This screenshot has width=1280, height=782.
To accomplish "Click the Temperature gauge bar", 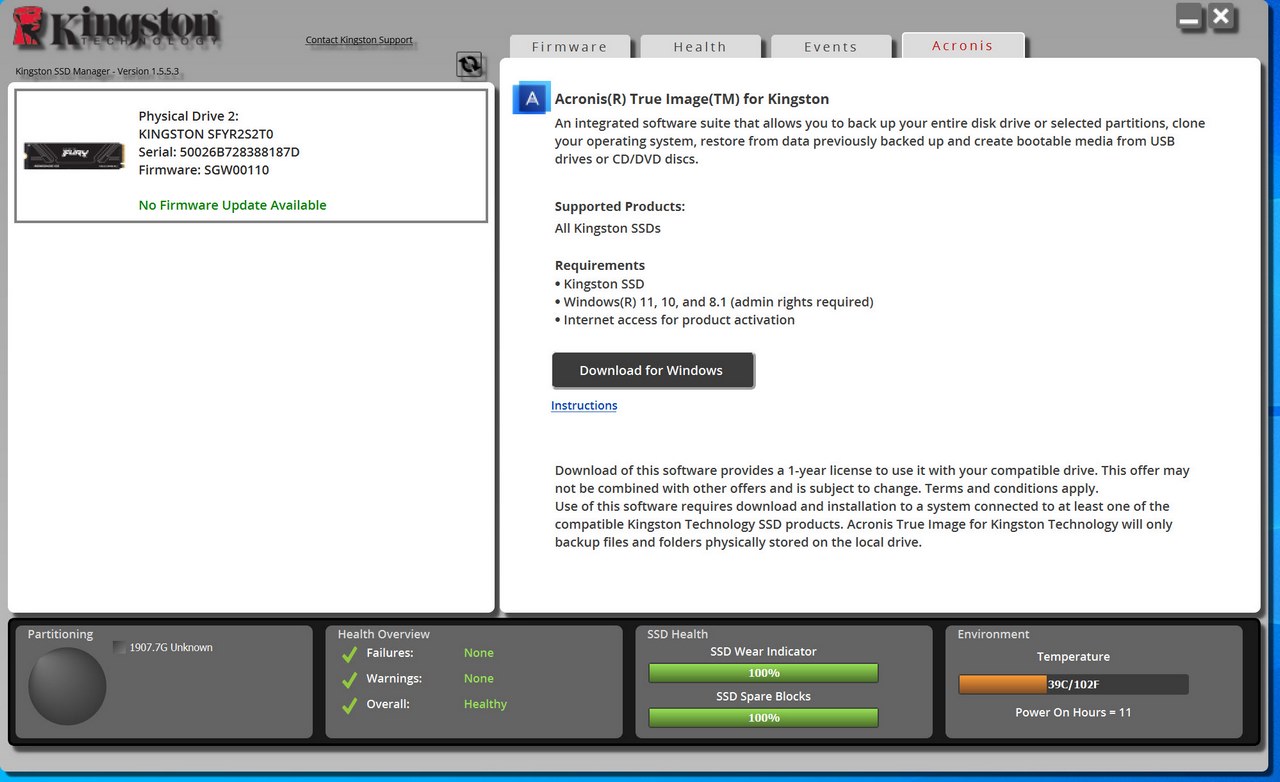I will coord(1073,685).
